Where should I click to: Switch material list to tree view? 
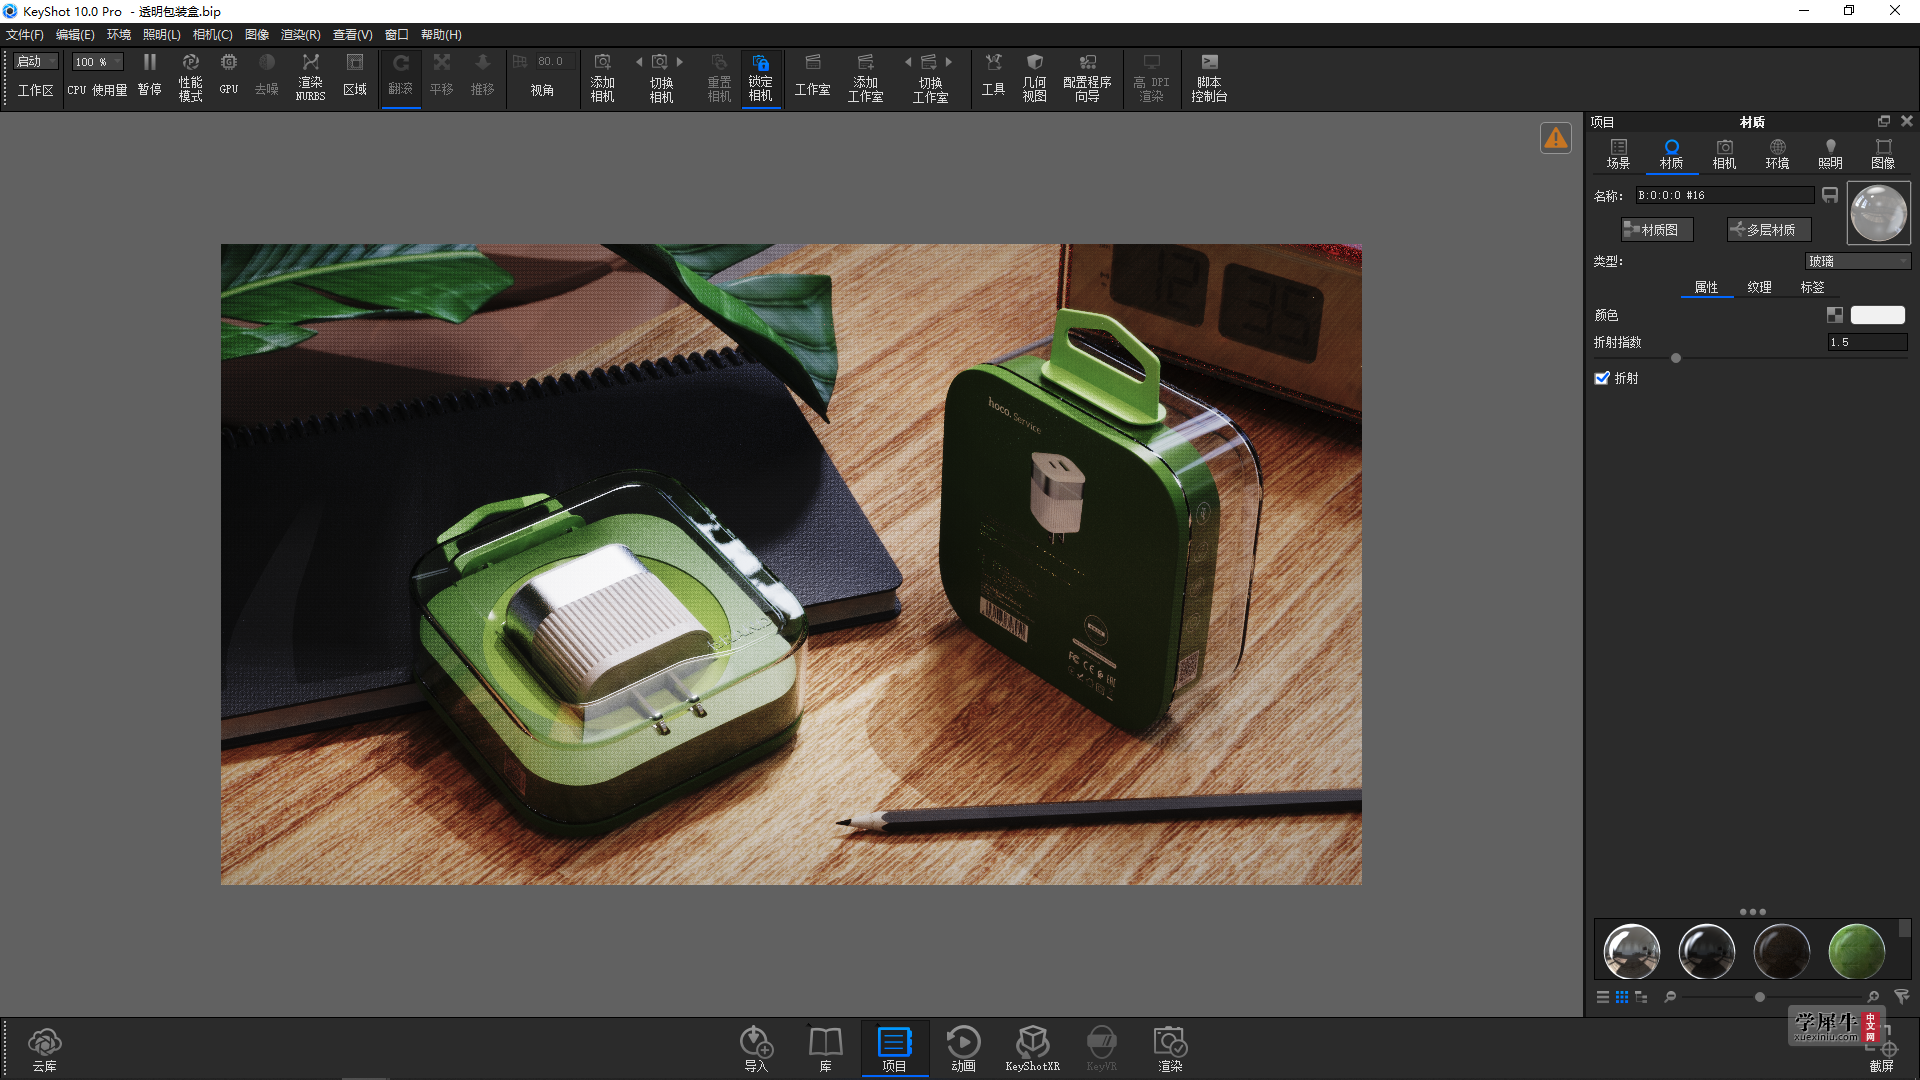pyautogui.click(x=1641, y=997)
